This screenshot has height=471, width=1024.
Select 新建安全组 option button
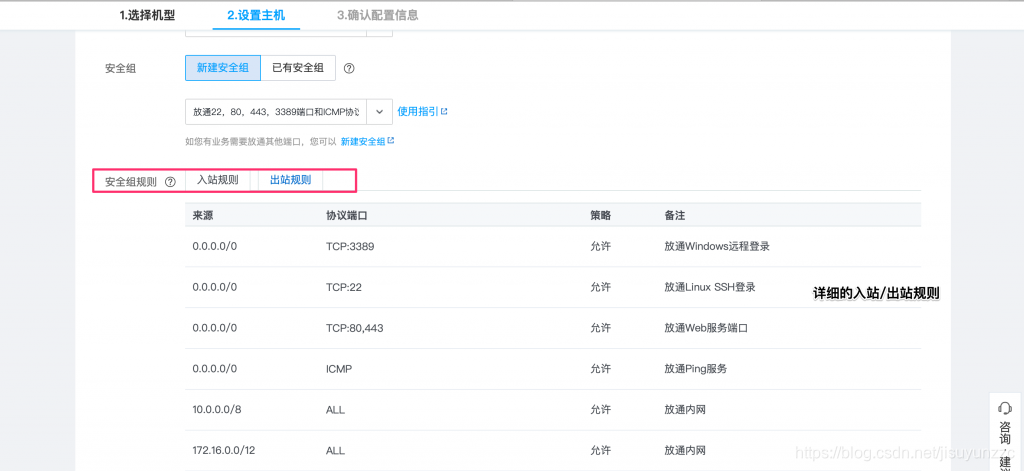(223, 68)
